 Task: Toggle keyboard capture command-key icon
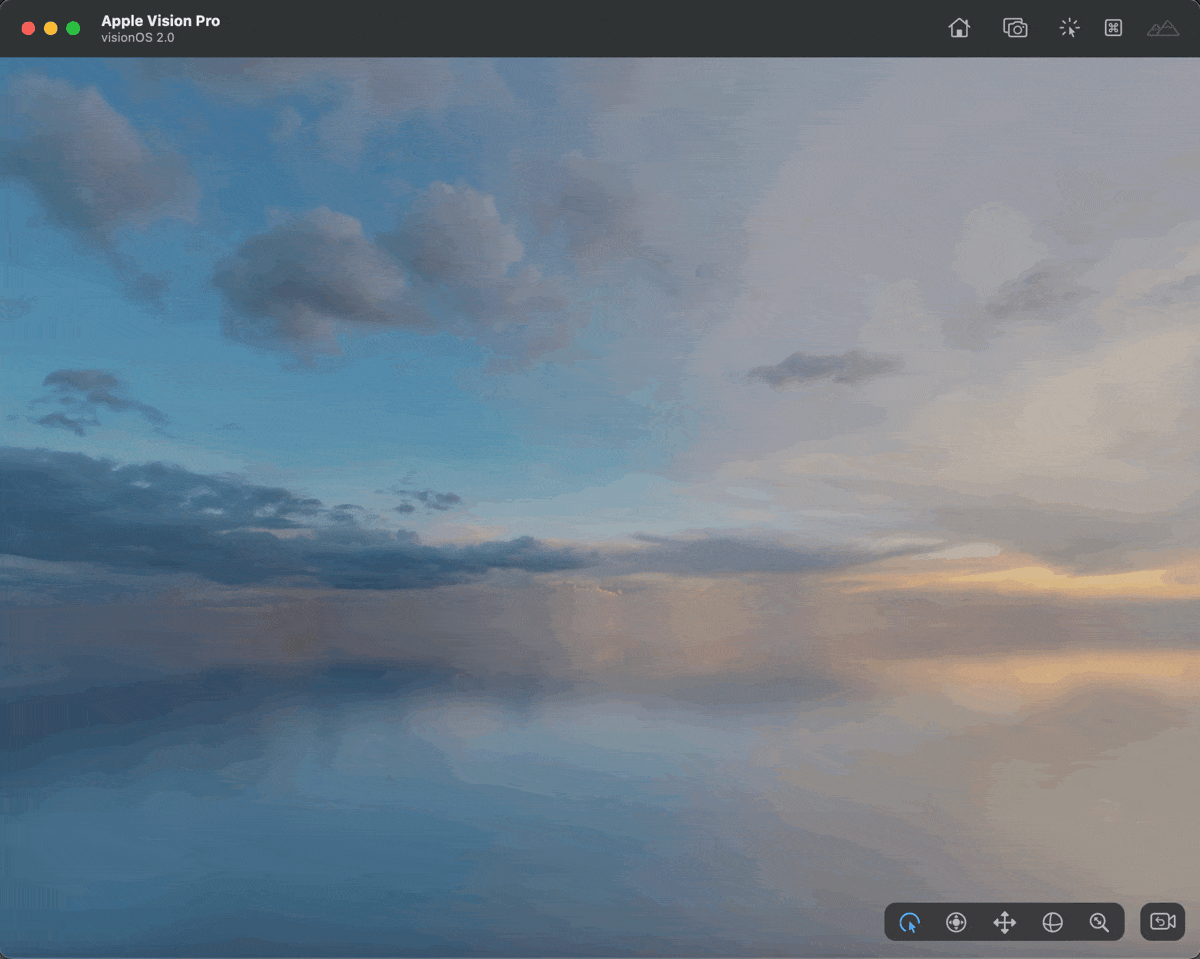[1113, 28]
